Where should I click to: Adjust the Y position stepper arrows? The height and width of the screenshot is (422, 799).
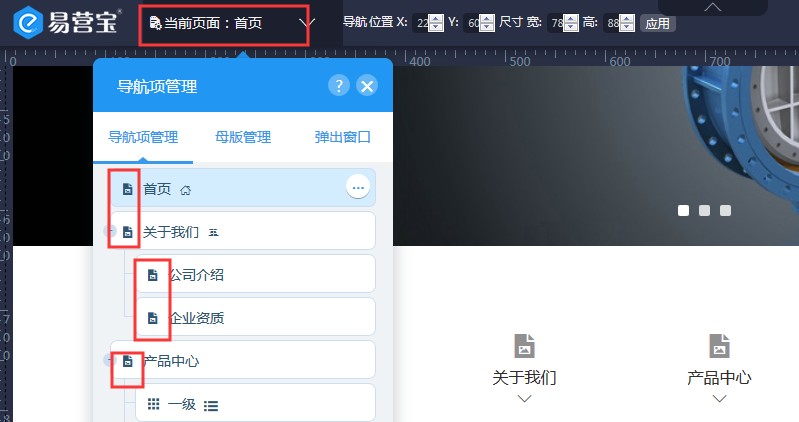487,23
